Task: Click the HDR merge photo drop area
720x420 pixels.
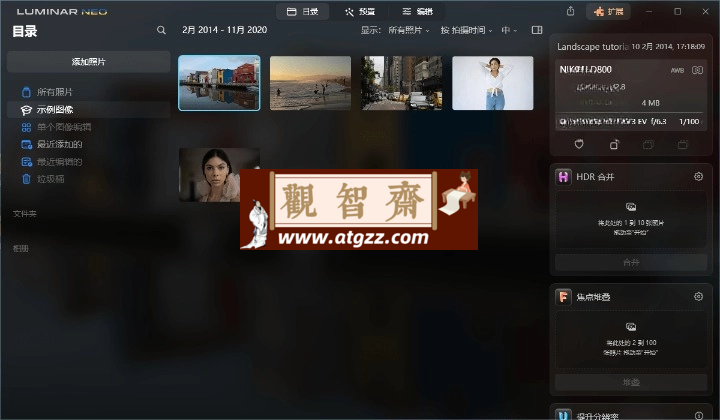Action: (631, 219)
